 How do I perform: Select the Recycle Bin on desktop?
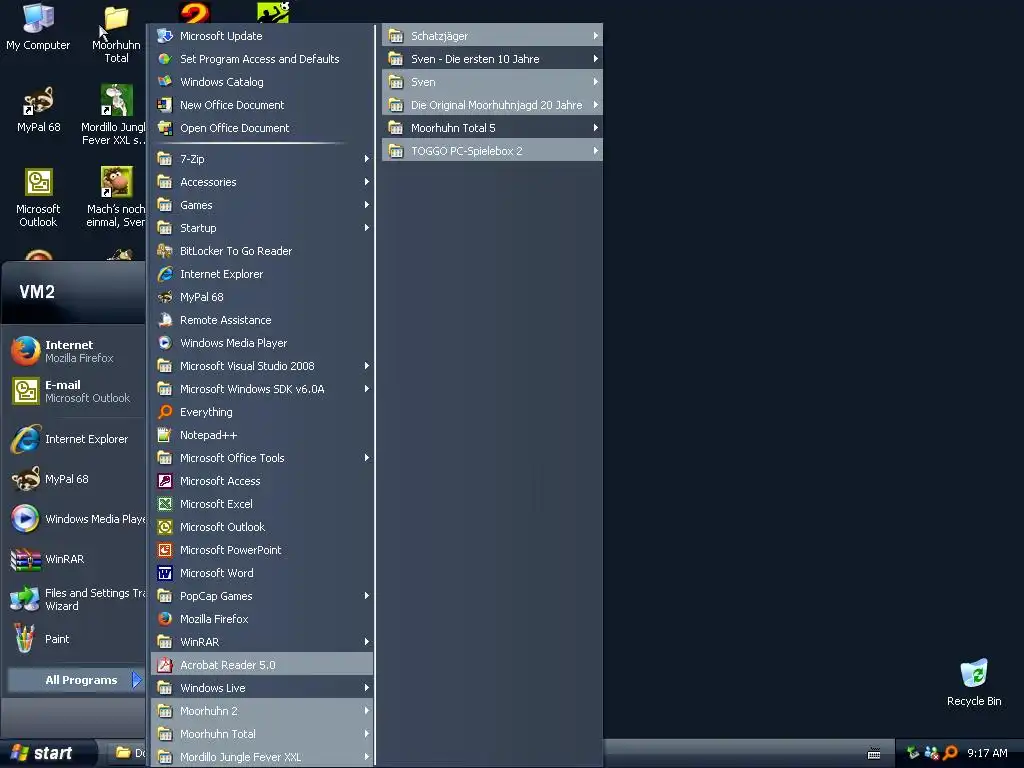[x=974, y=683]
